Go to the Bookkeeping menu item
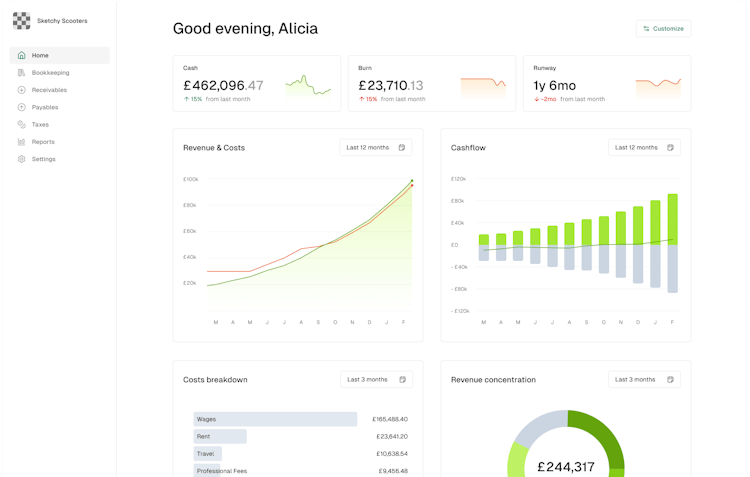The height and width of the screenshot is (477, 750). [50, 73]
